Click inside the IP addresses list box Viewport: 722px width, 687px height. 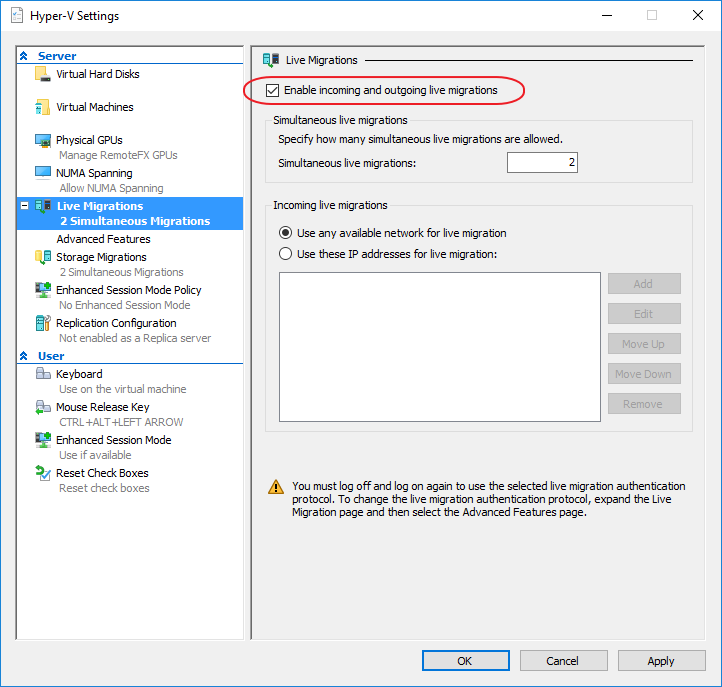[x=440, y=347]
